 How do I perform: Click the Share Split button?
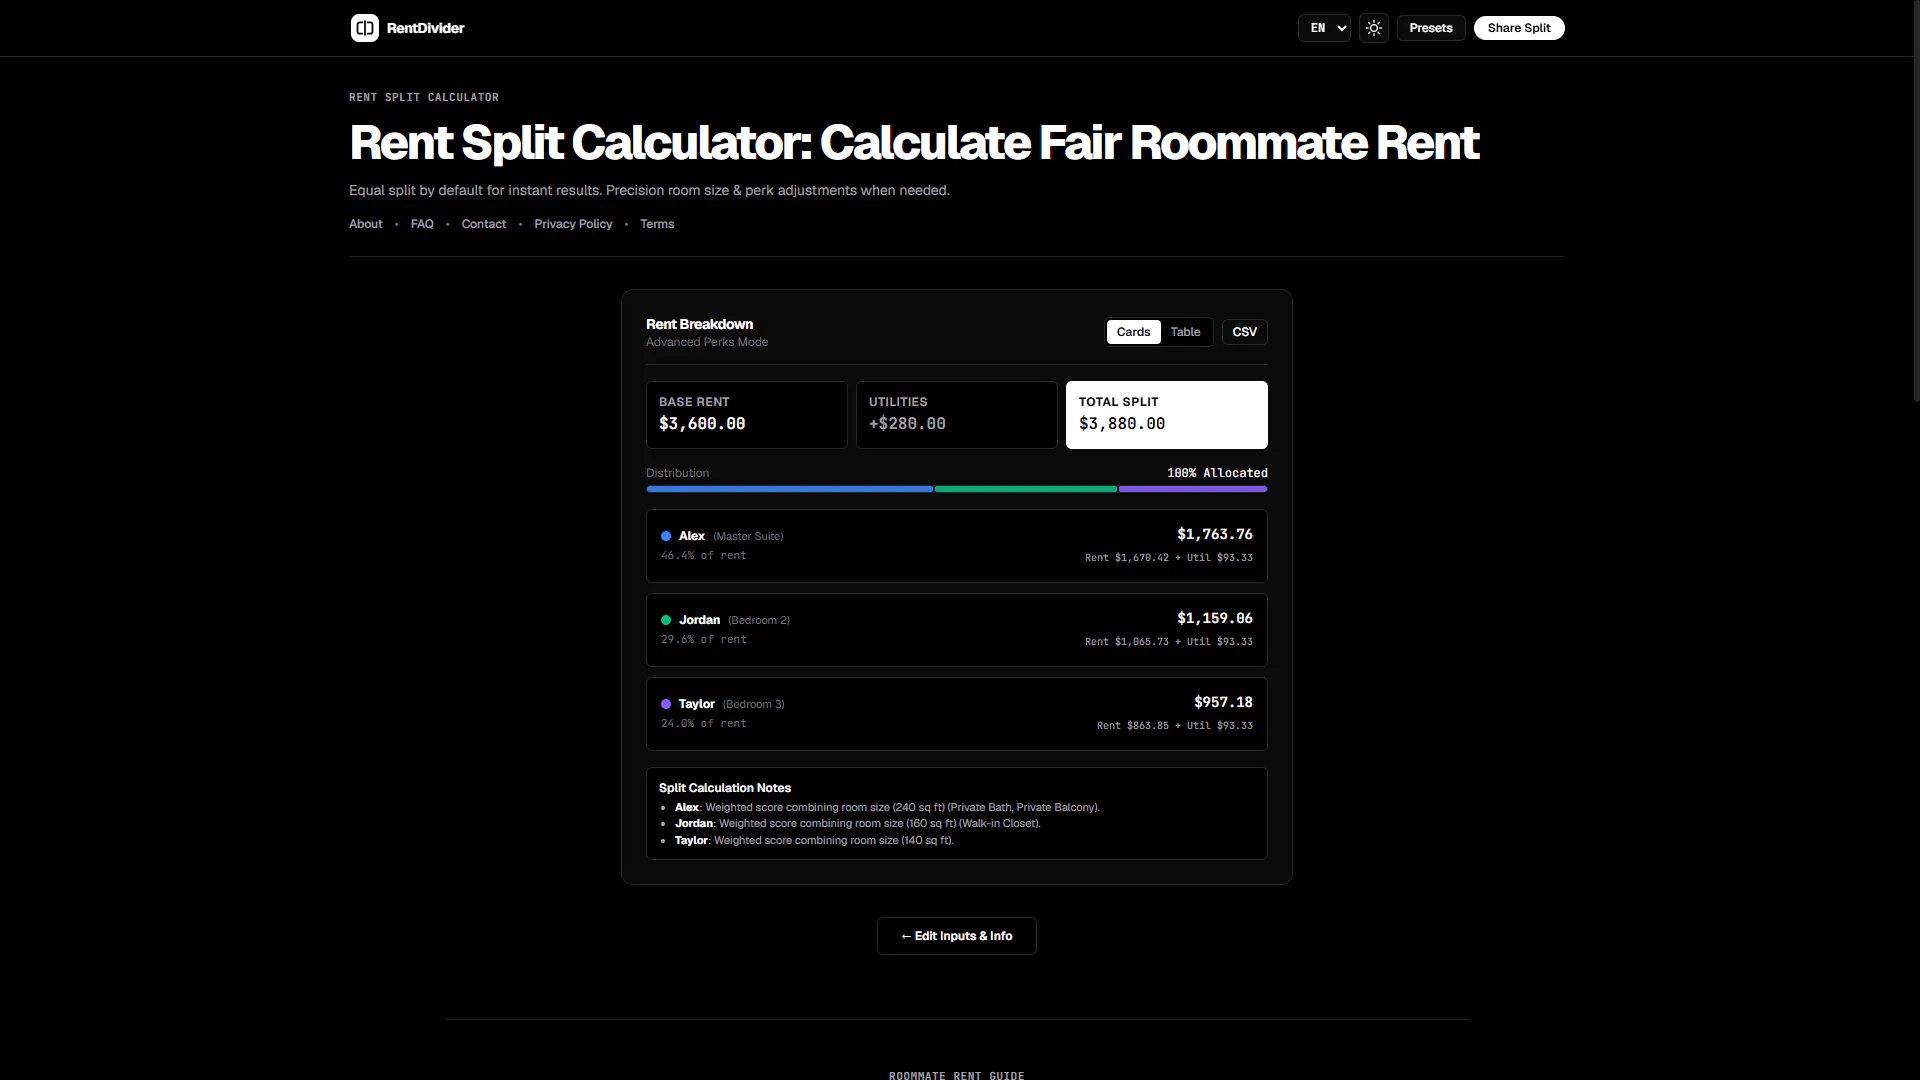pyautogui.click(x=1519, y=28)
